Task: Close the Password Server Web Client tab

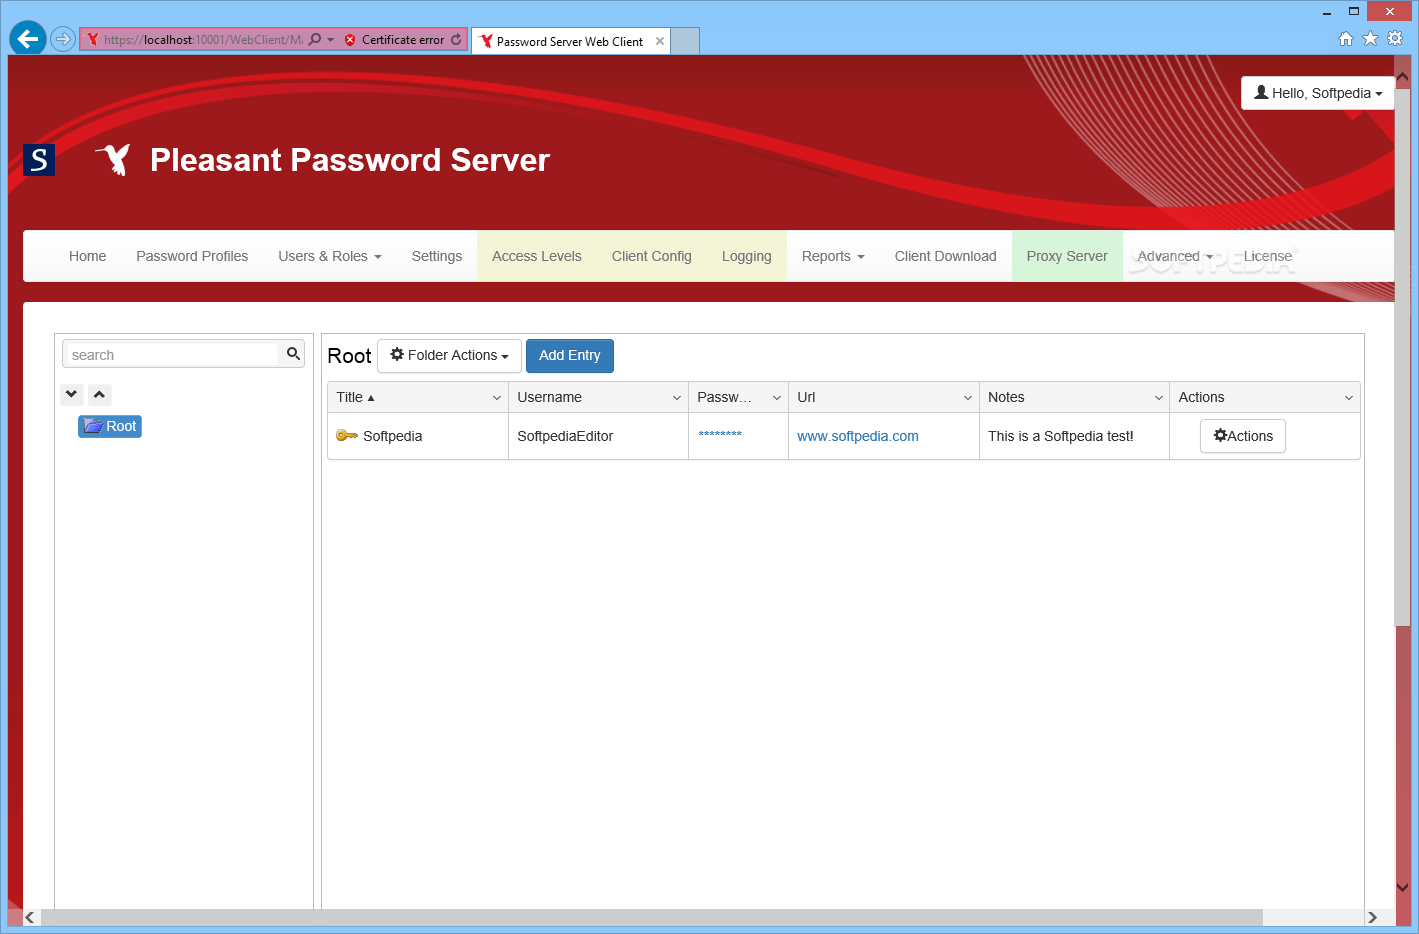Action: pyautogui.click(x=660, y=41)
